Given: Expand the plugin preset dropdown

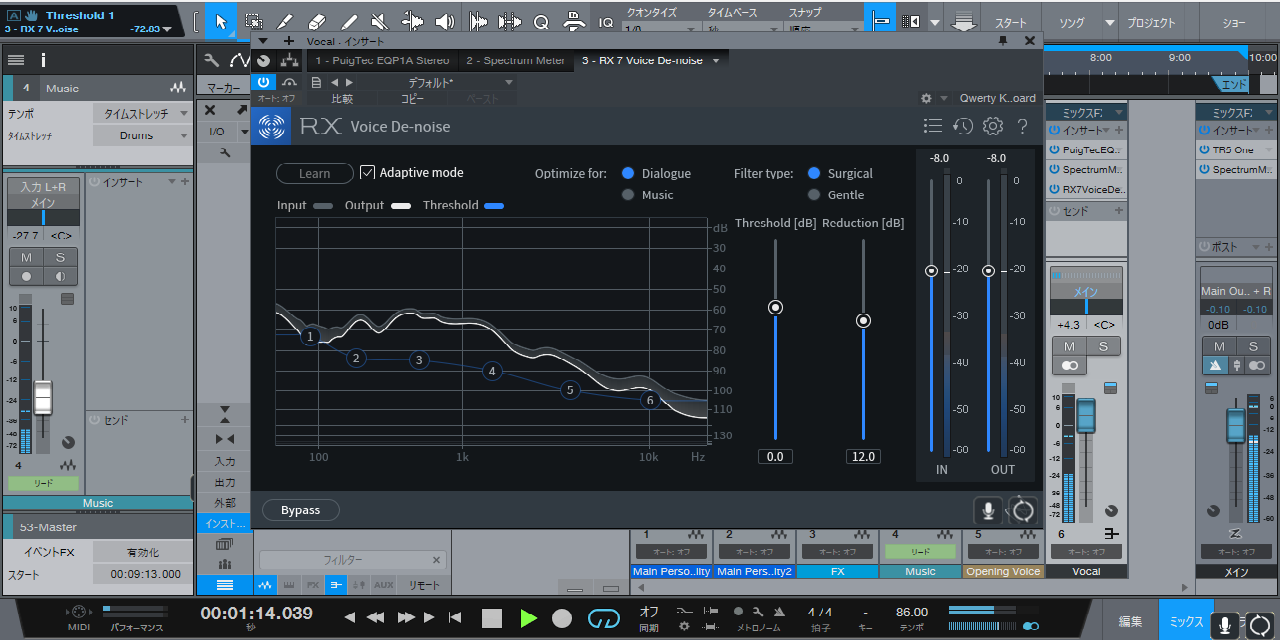Looking at the screenshot, I should pos(508,82).
